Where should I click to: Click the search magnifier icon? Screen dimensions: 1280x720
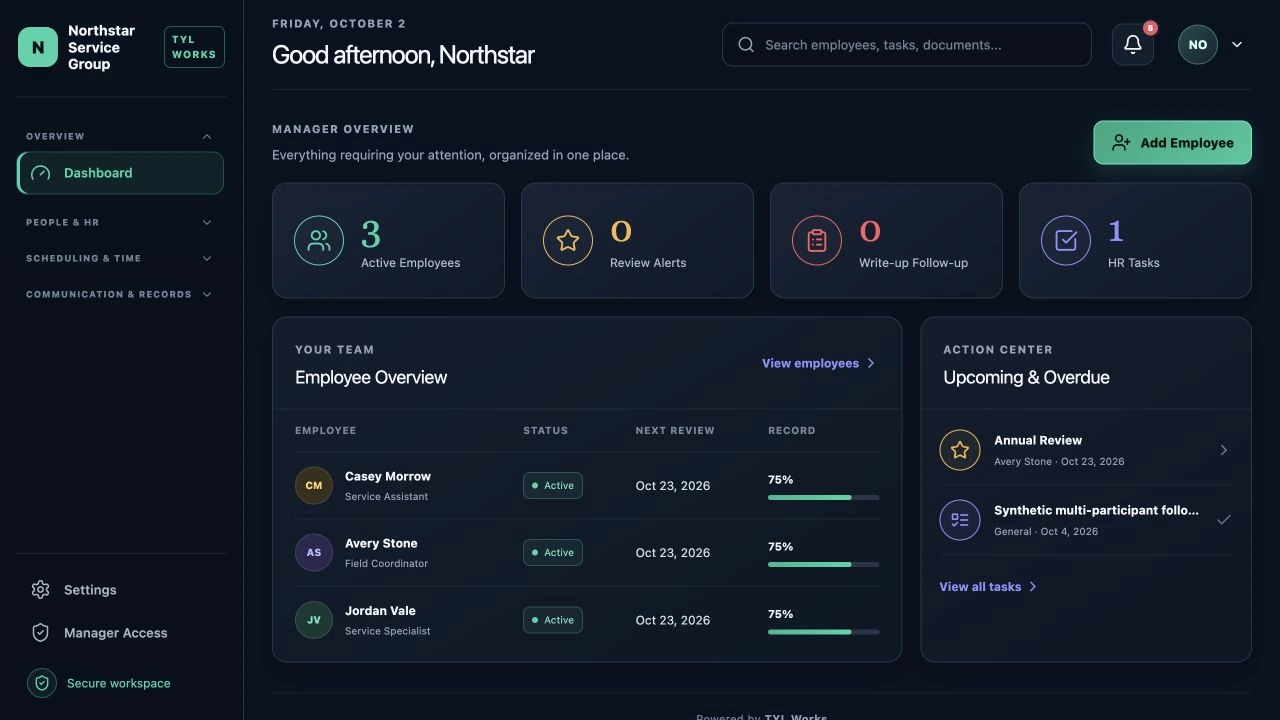pos(746,45)
